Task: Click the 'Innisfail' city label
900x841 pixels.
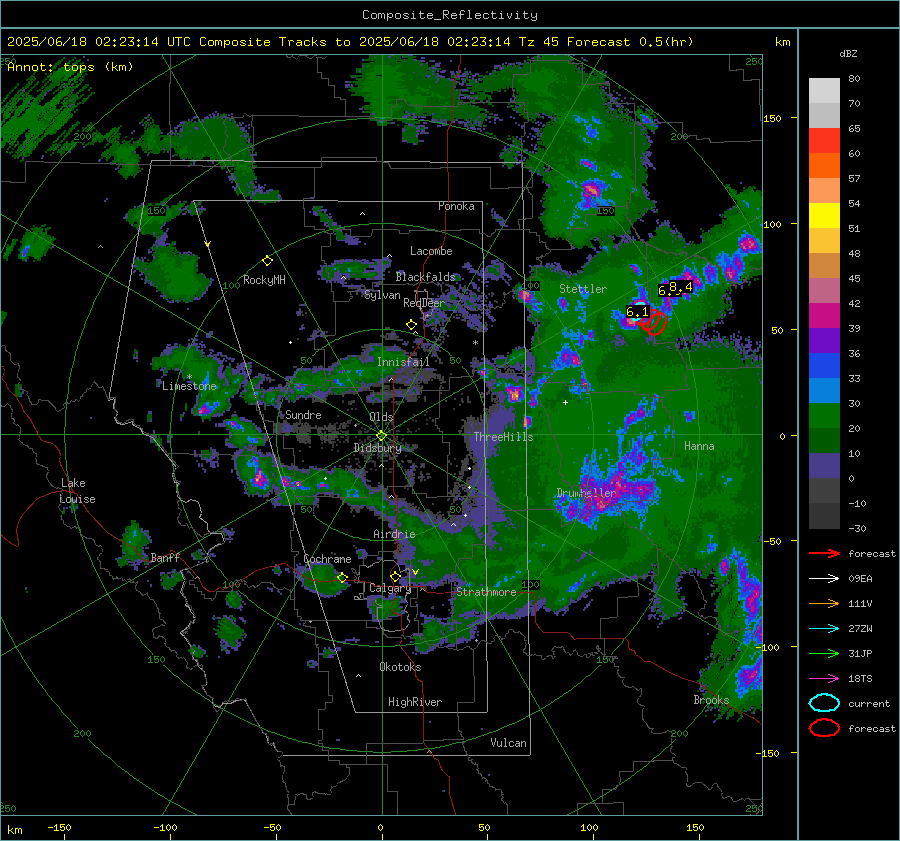Action: pos(403,362)
